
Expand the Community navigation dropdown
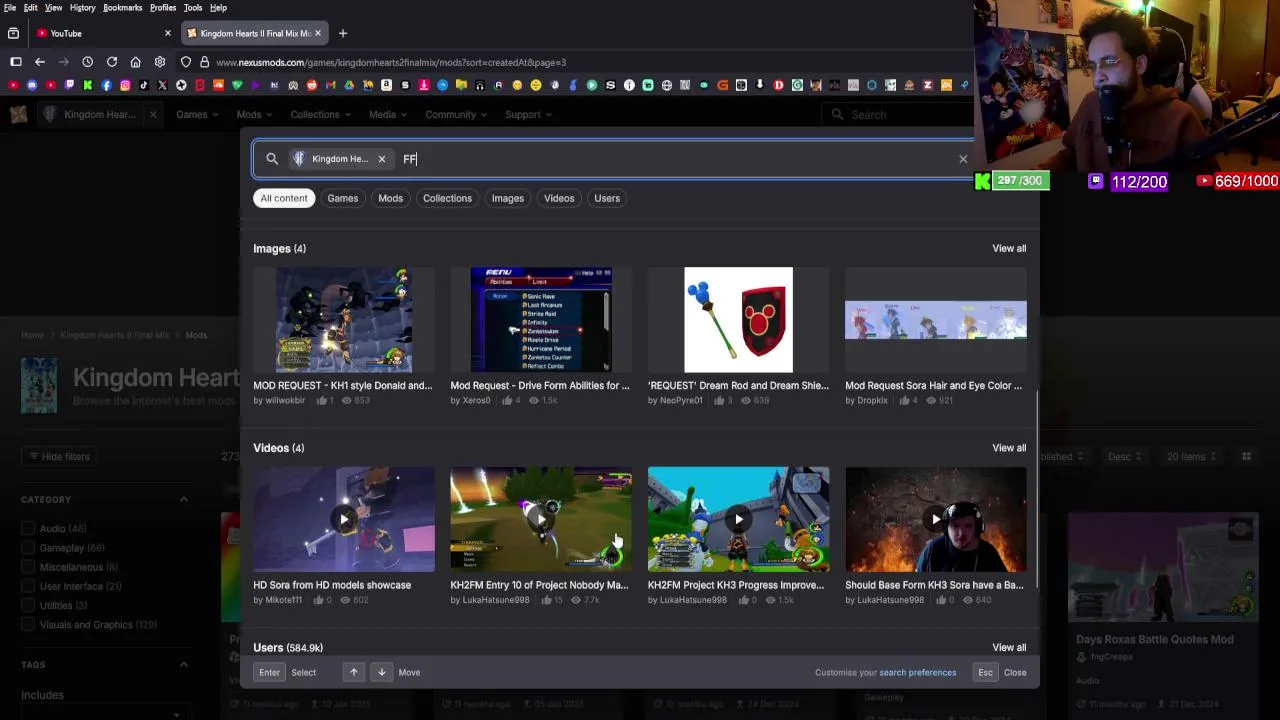tap(456, 114)
